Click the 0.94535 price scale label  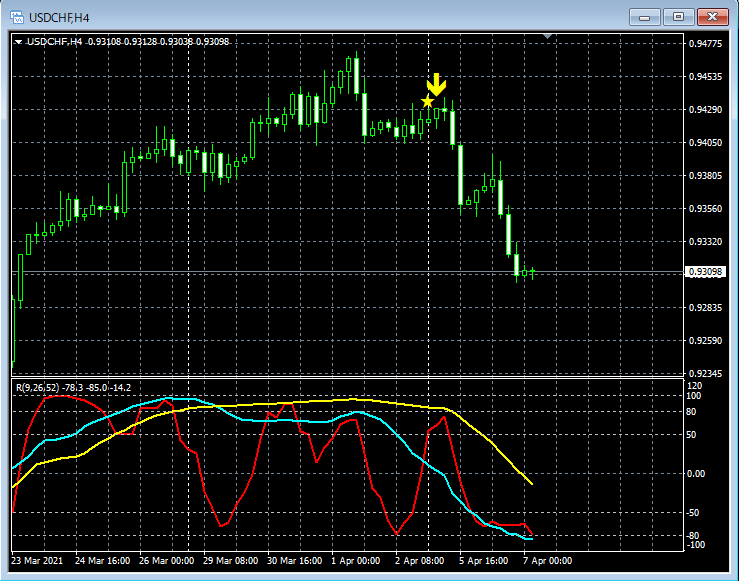[705, 77]
